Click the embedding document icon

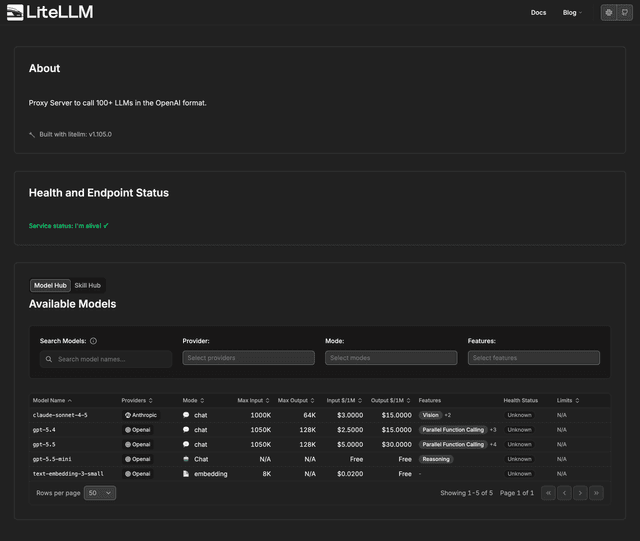click(186, 474)
